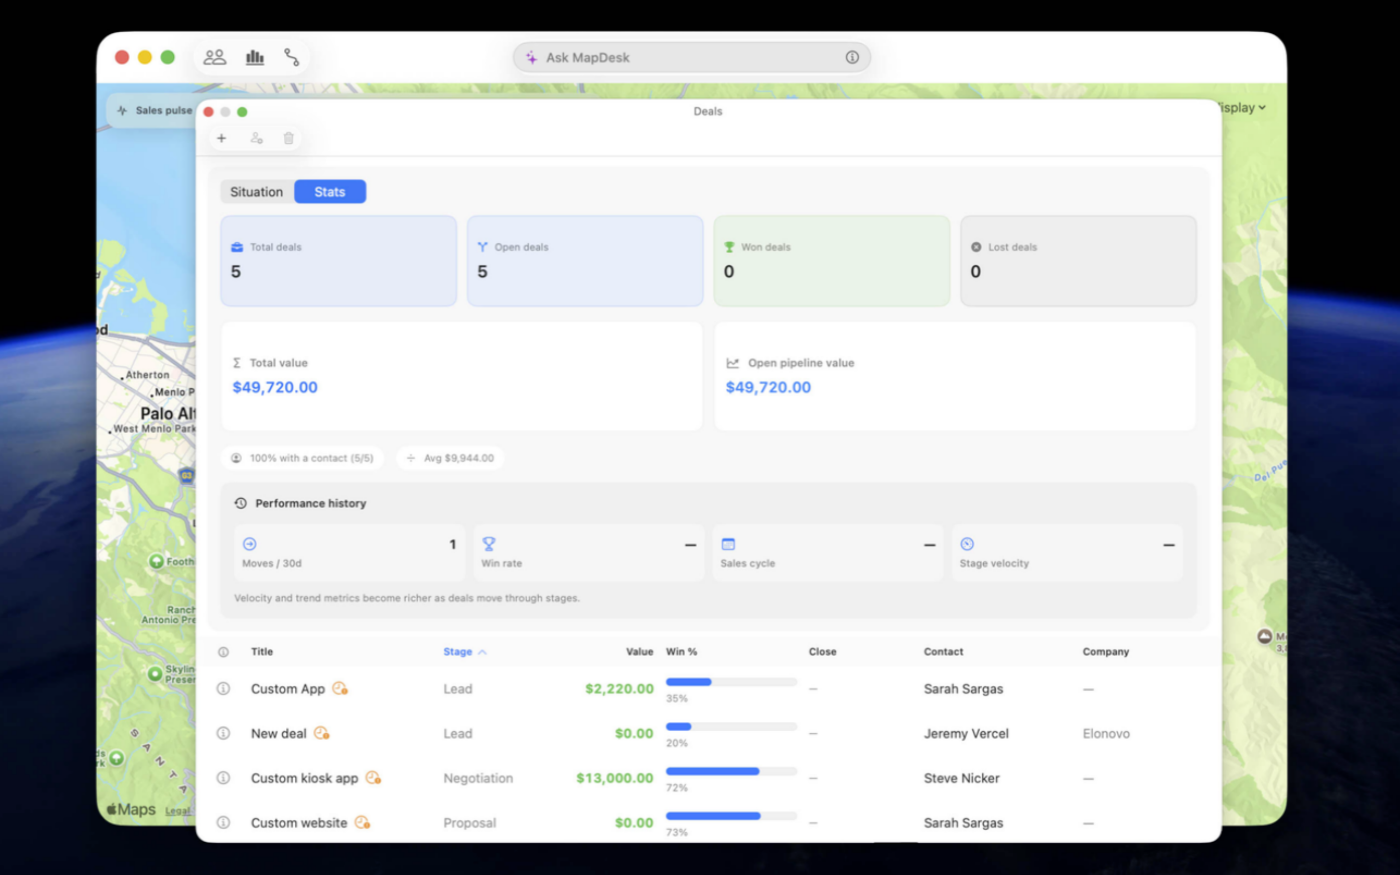Click the New deal win percent bar

(x=732, y=726)
